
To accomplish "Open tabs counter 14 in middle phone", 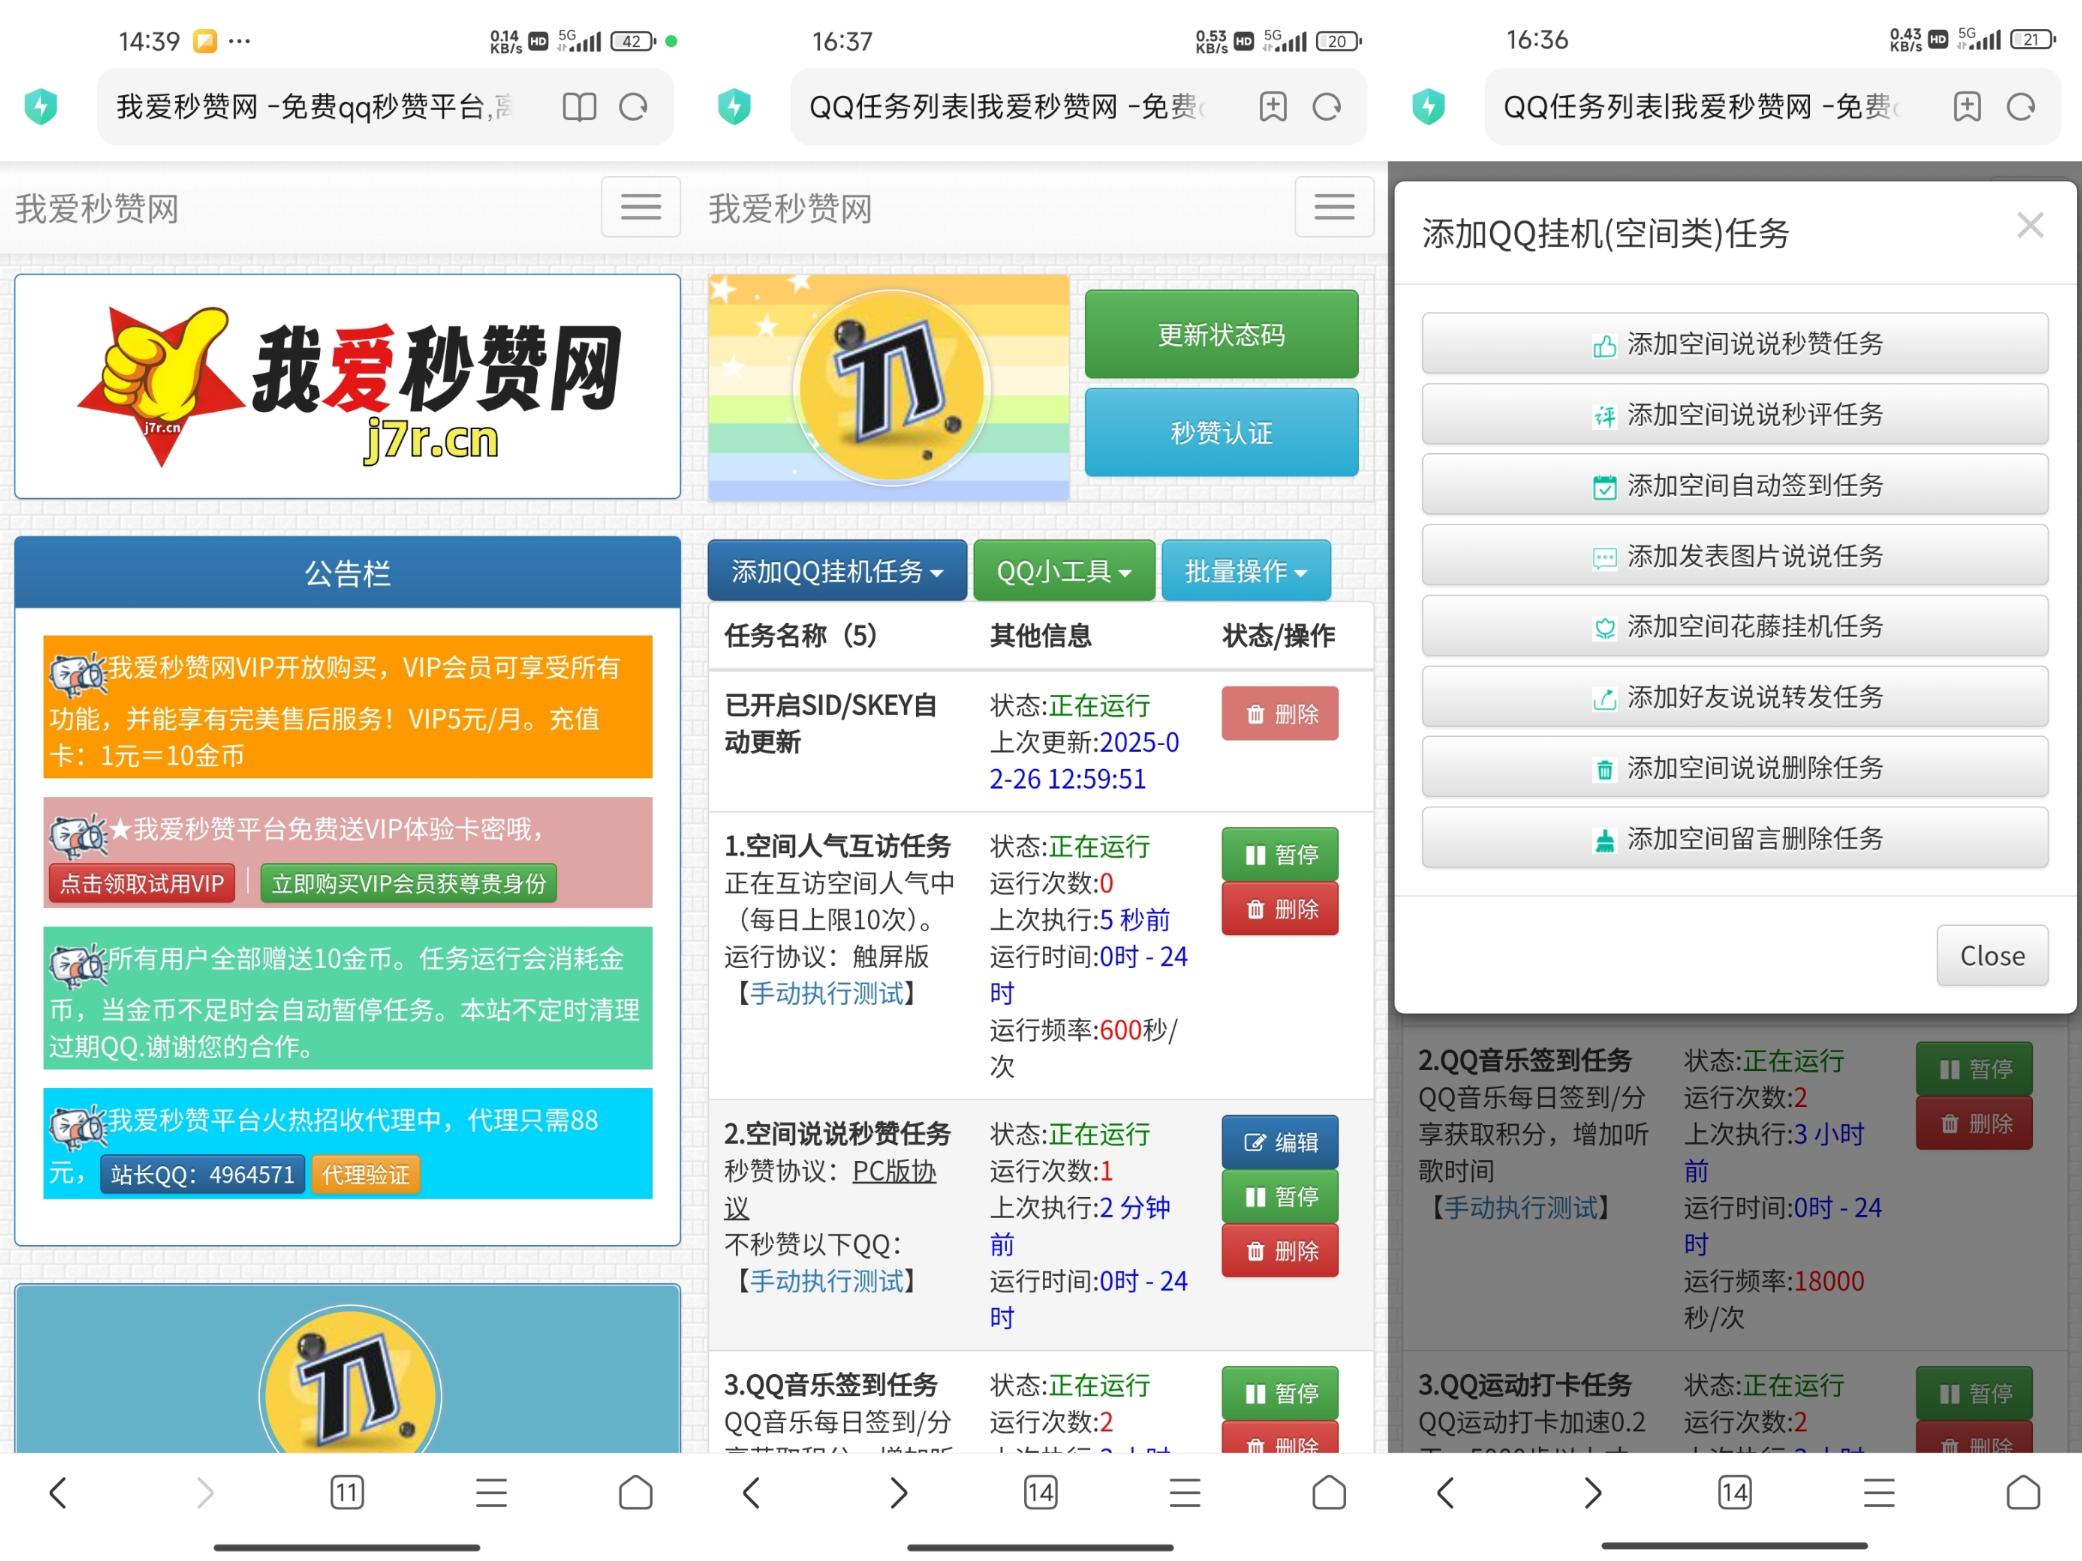I will click(x=1041, y=1493).
